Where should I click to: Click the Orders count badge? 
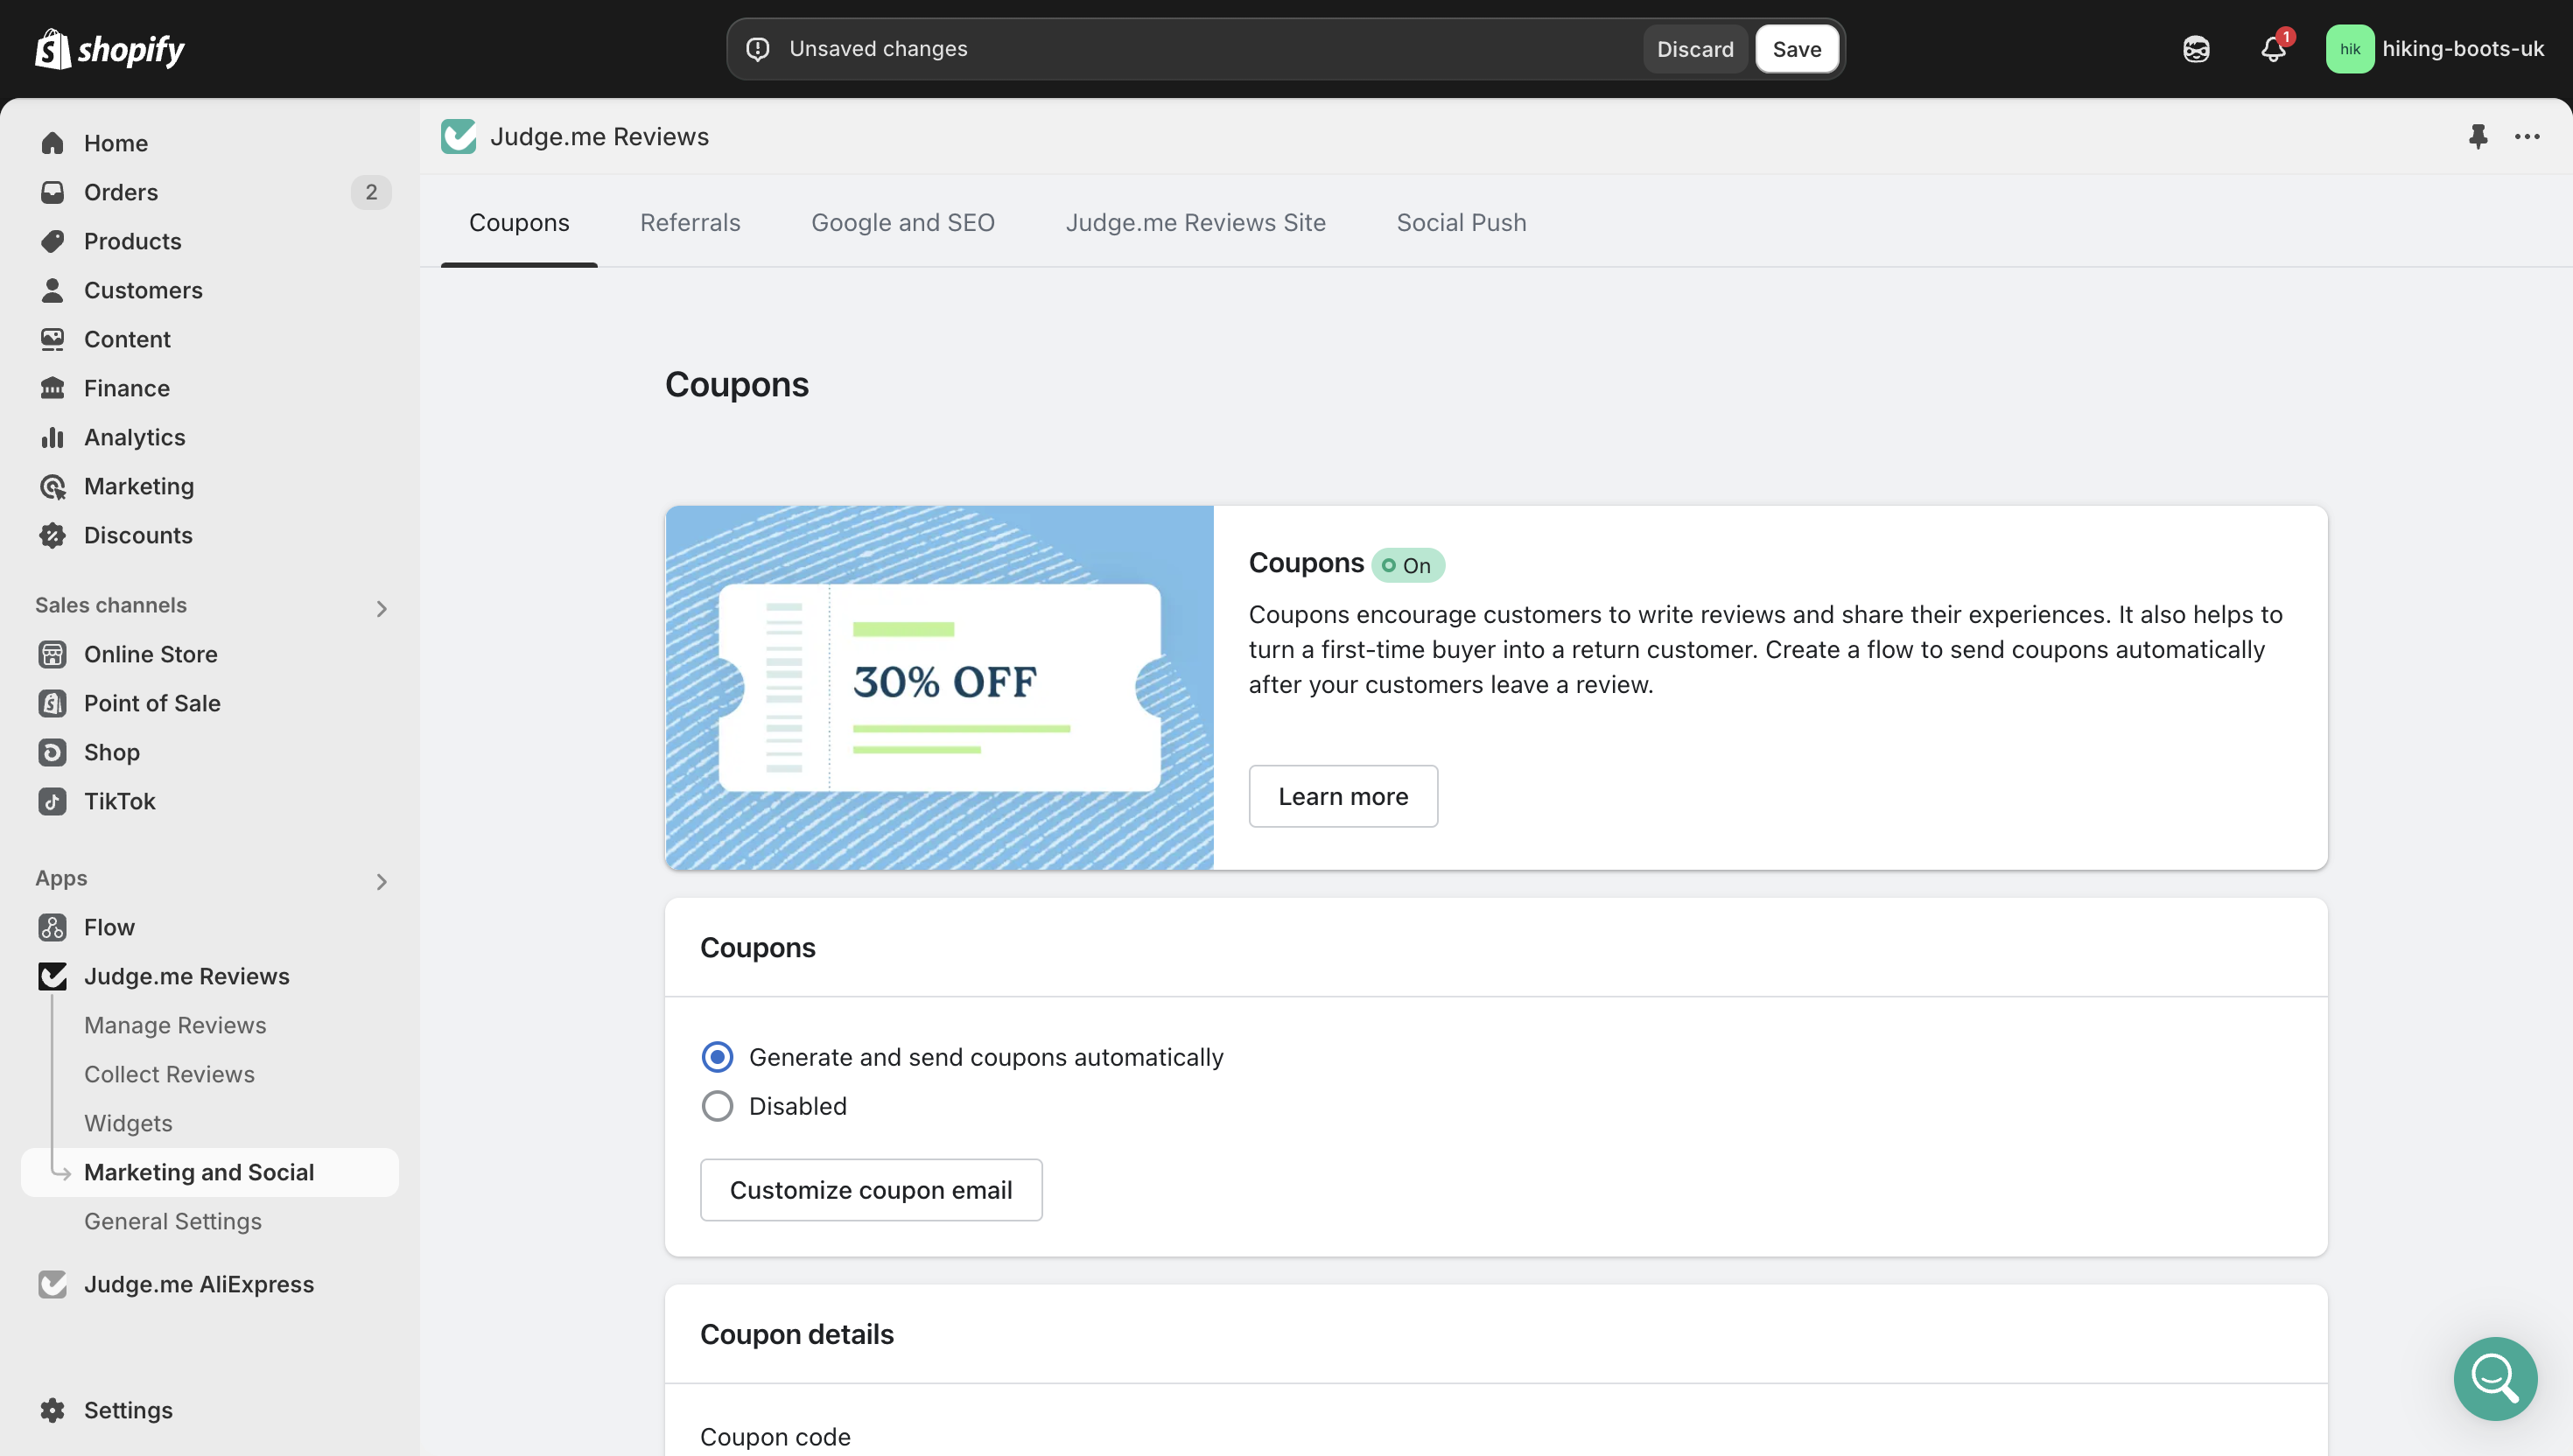coord(371,192)
